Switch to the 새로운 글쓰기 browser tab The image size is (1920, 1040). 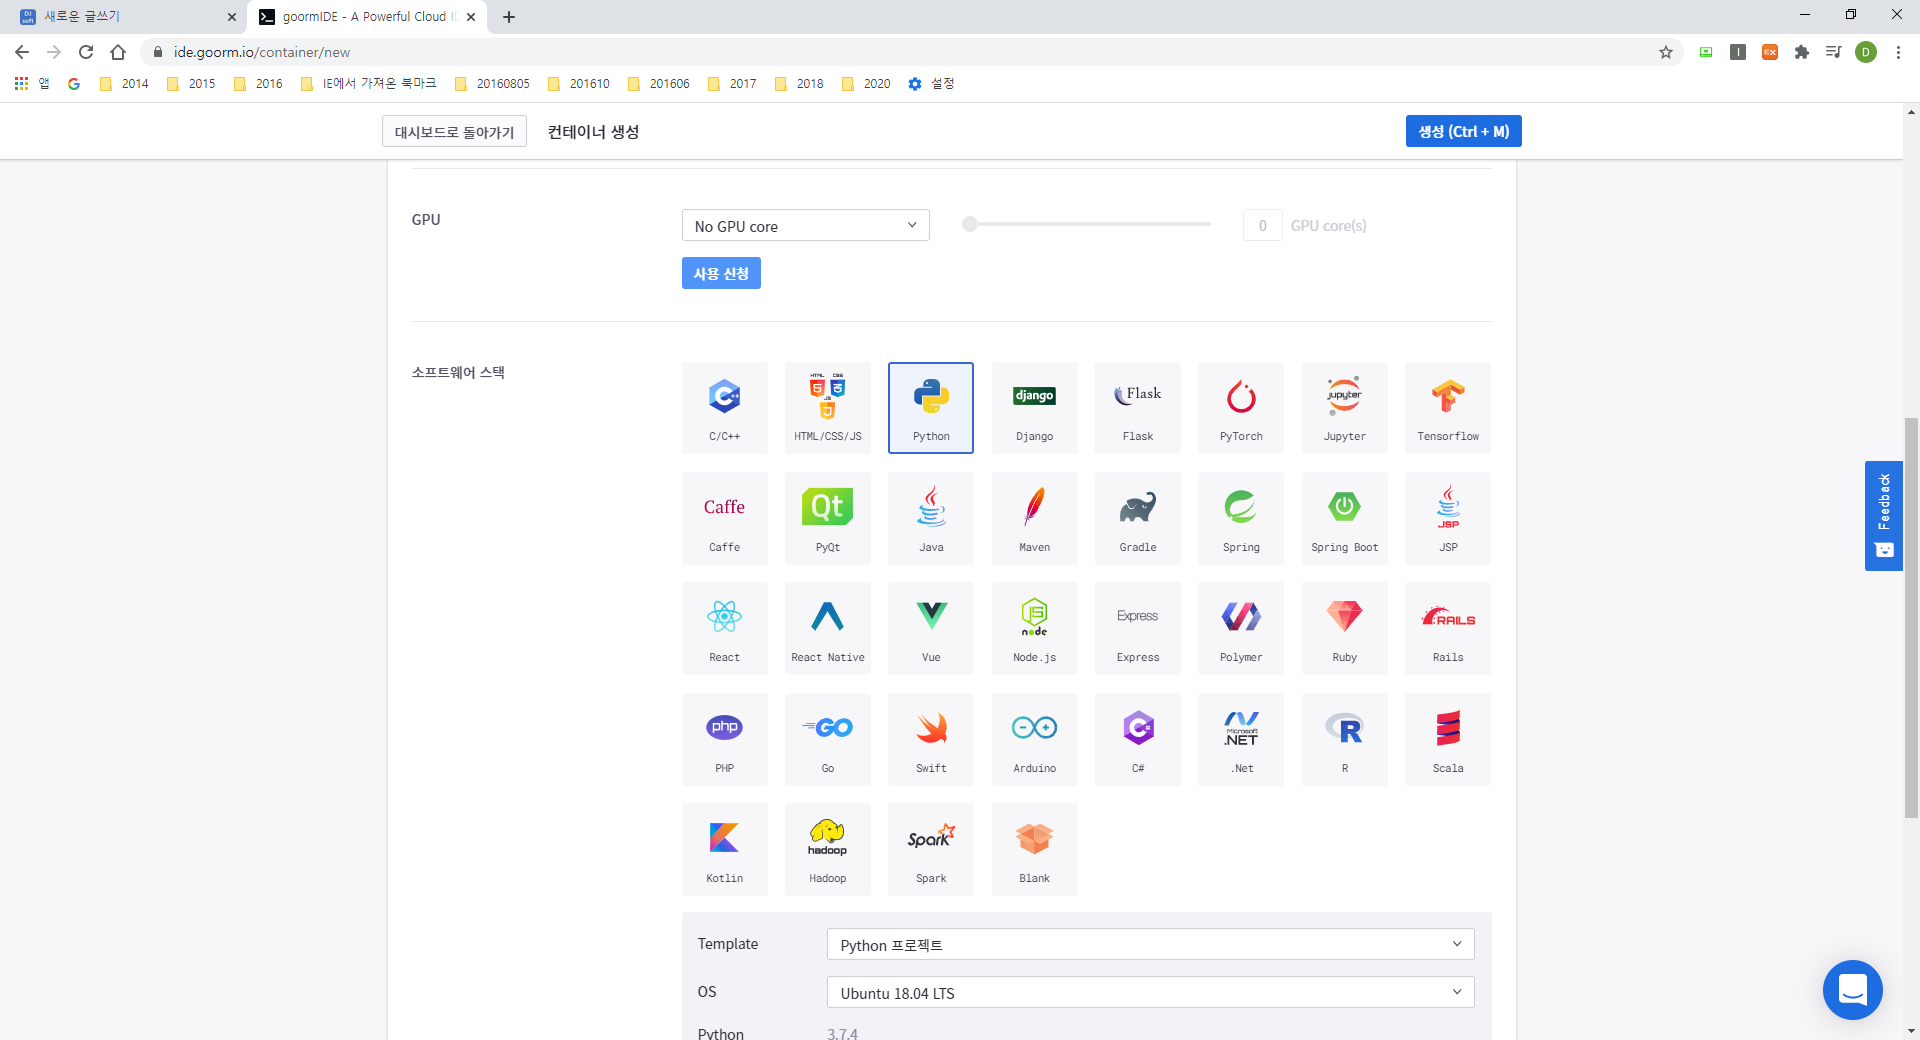pos(120,17)
